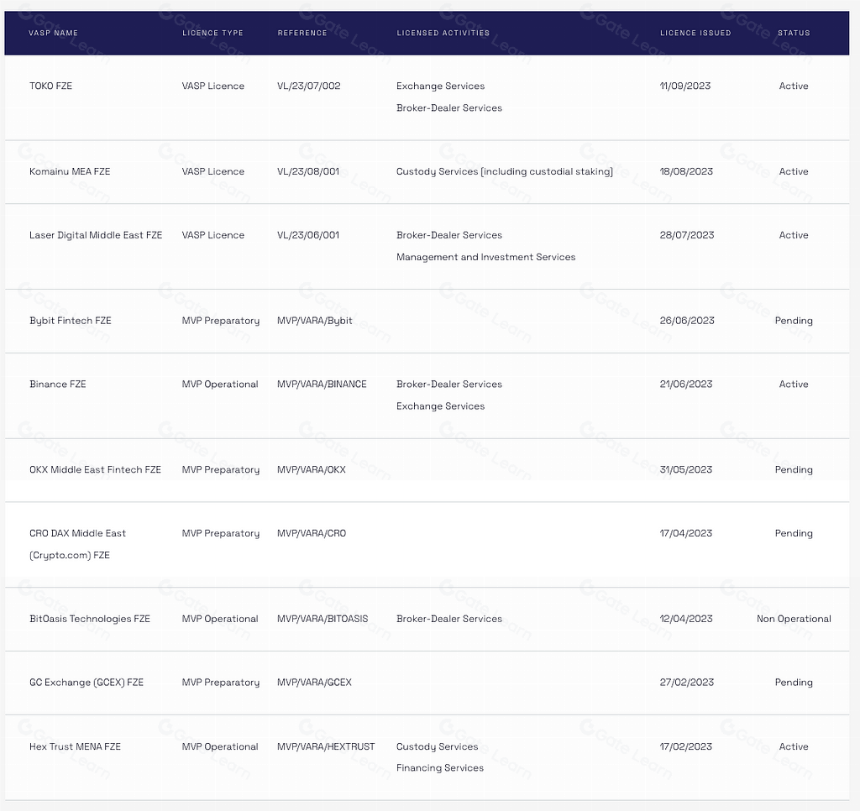Open Laser Digital Middle East FZE

point(95,235)
